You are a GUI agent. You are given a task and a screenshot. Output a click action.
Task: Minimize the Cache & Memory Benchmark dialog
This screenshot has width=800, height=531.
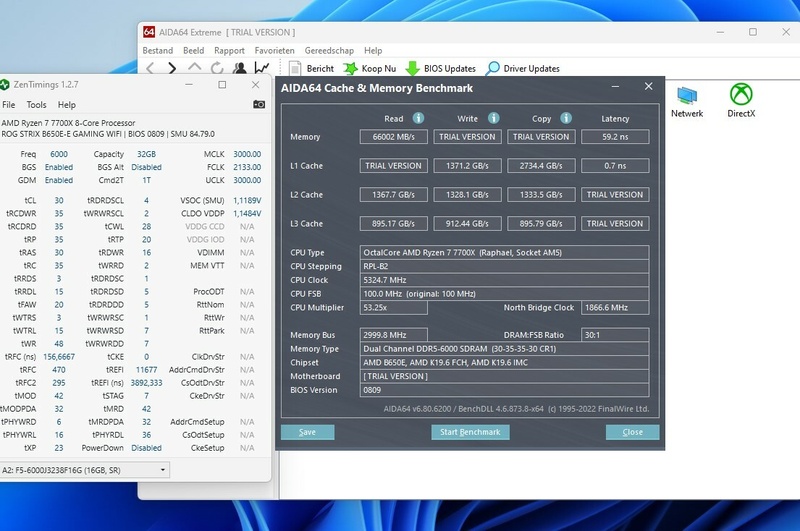[x=615, y=87]
